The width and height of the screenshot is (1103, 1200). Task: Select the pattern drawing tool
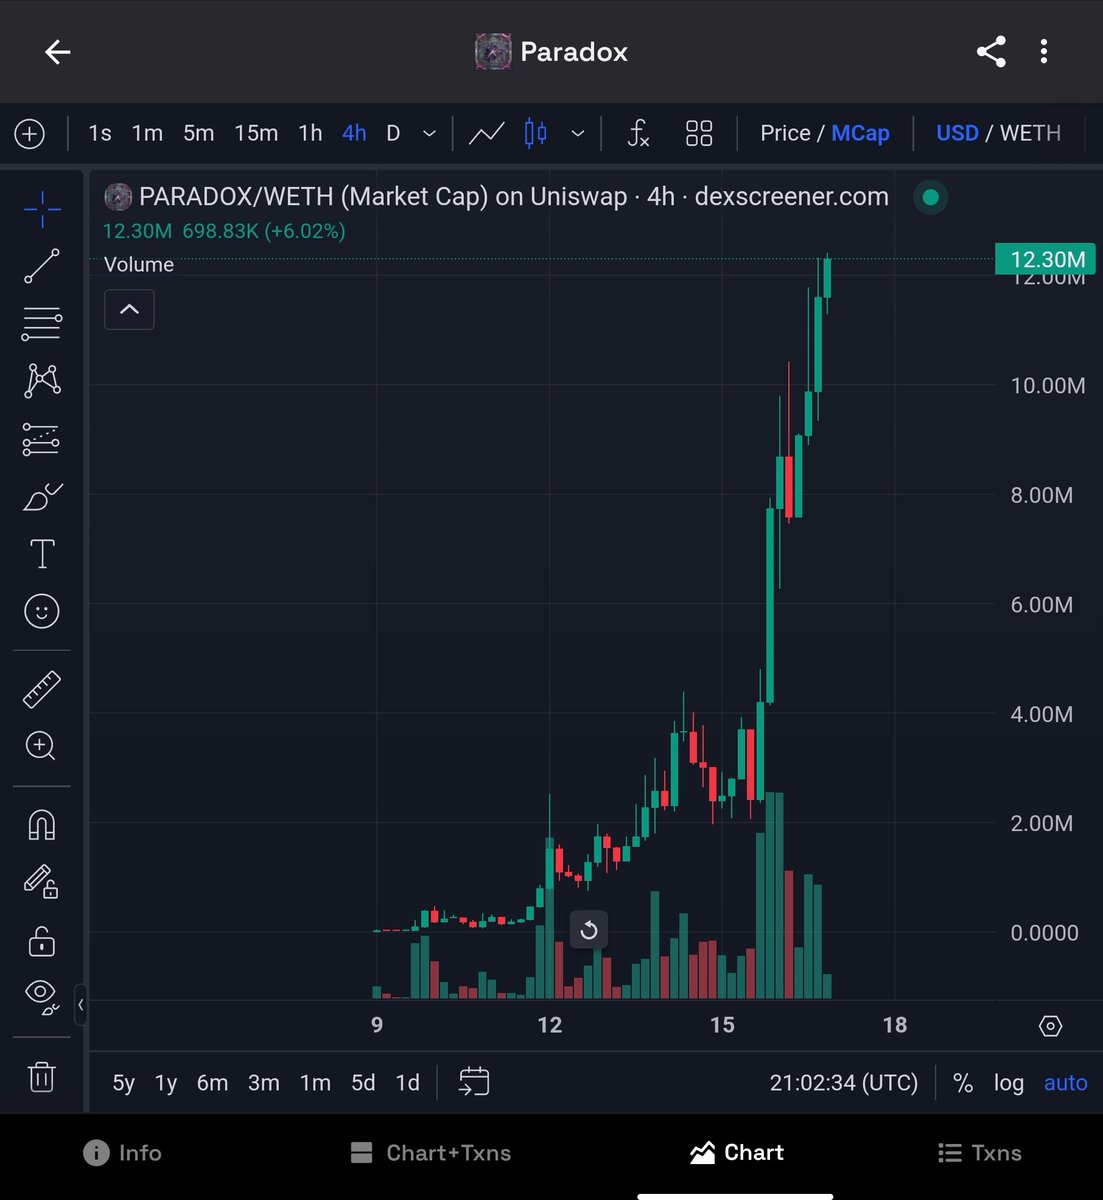pyautogui.click(x=42, y=380)
